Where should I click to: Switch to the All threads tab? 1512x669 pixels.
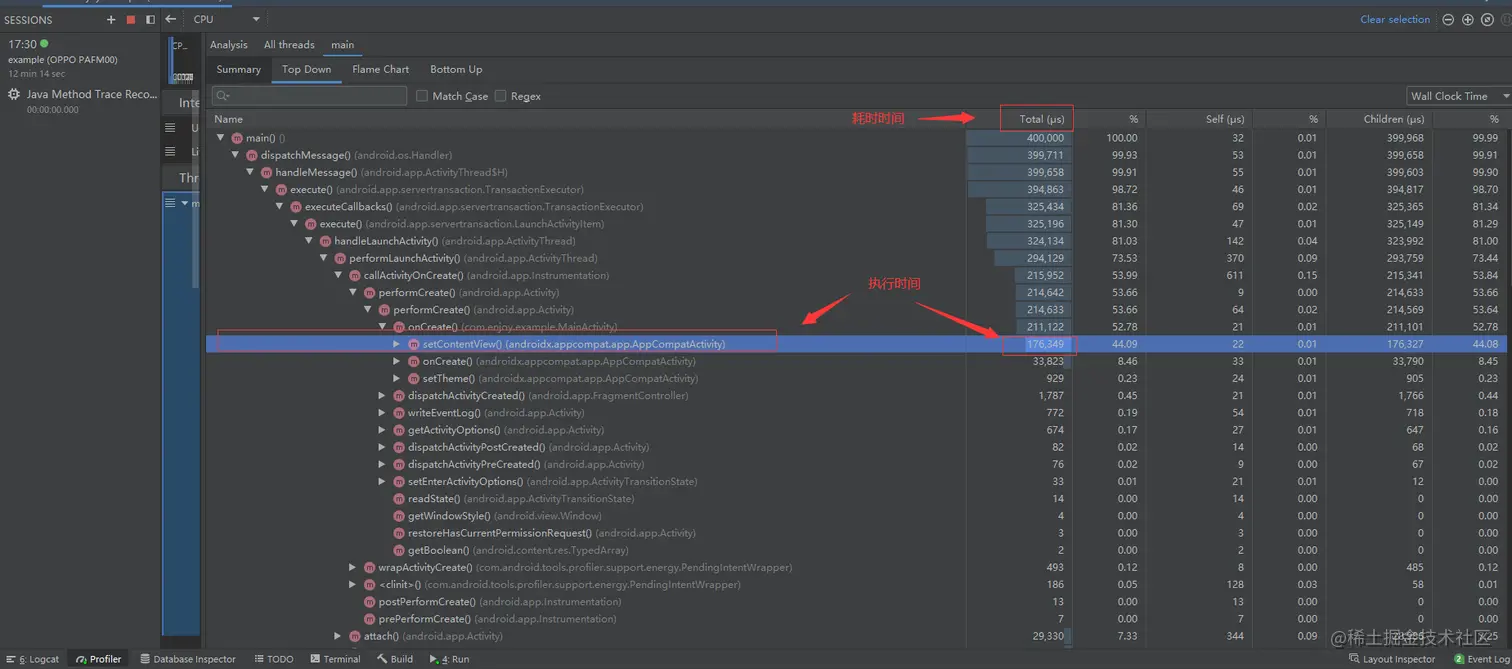click(x=289, y=45)
